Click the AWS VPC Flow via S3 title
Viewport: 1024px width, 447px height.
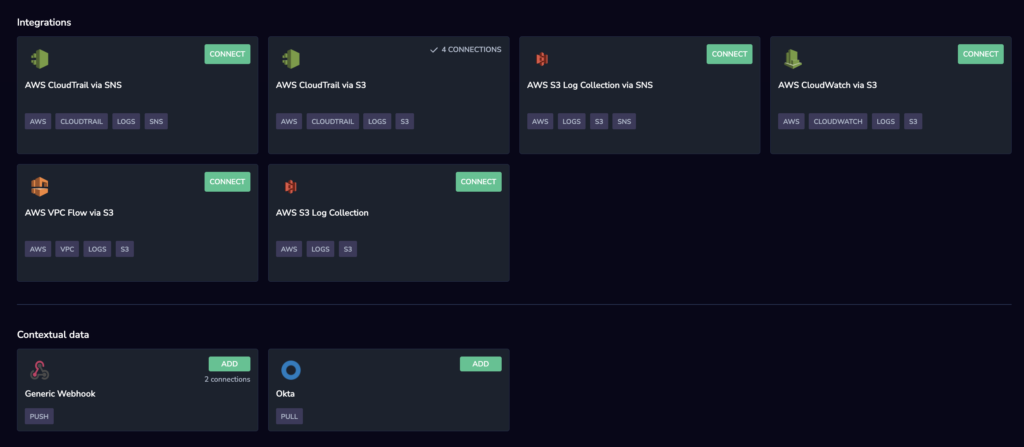[69, 212]
